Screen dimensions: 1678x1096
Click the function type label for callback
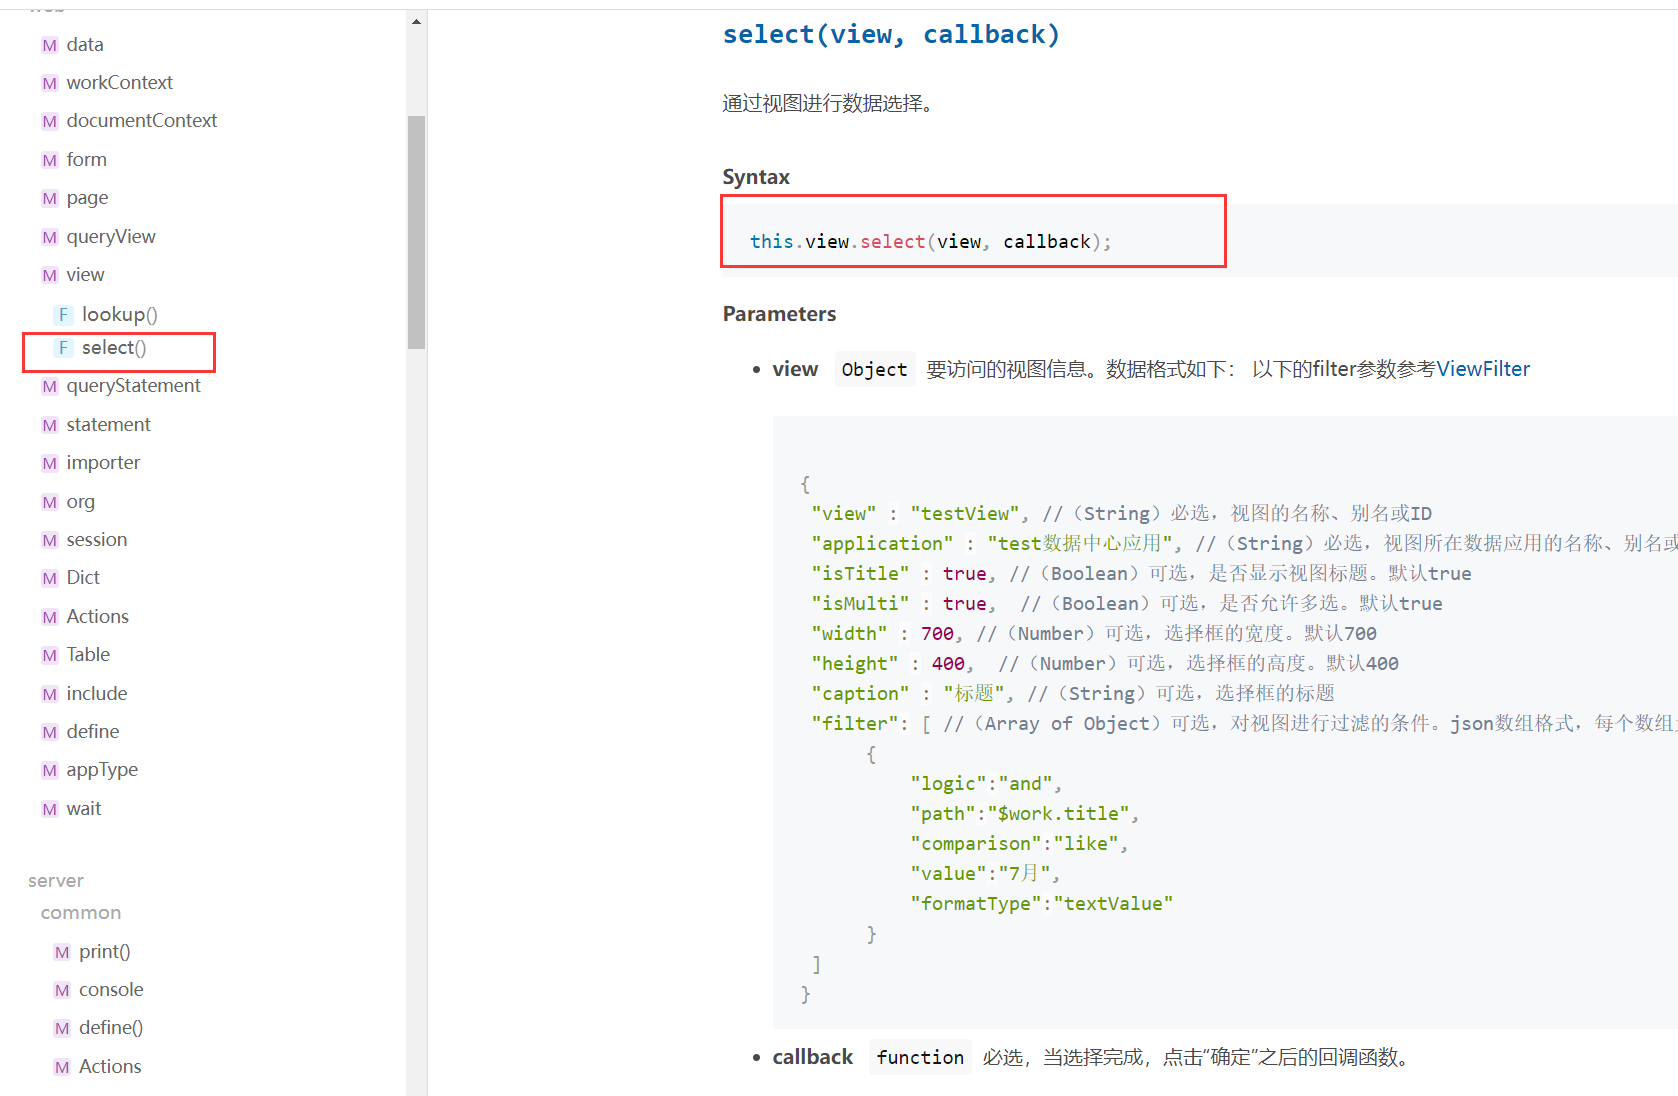tap(921, 1058)
